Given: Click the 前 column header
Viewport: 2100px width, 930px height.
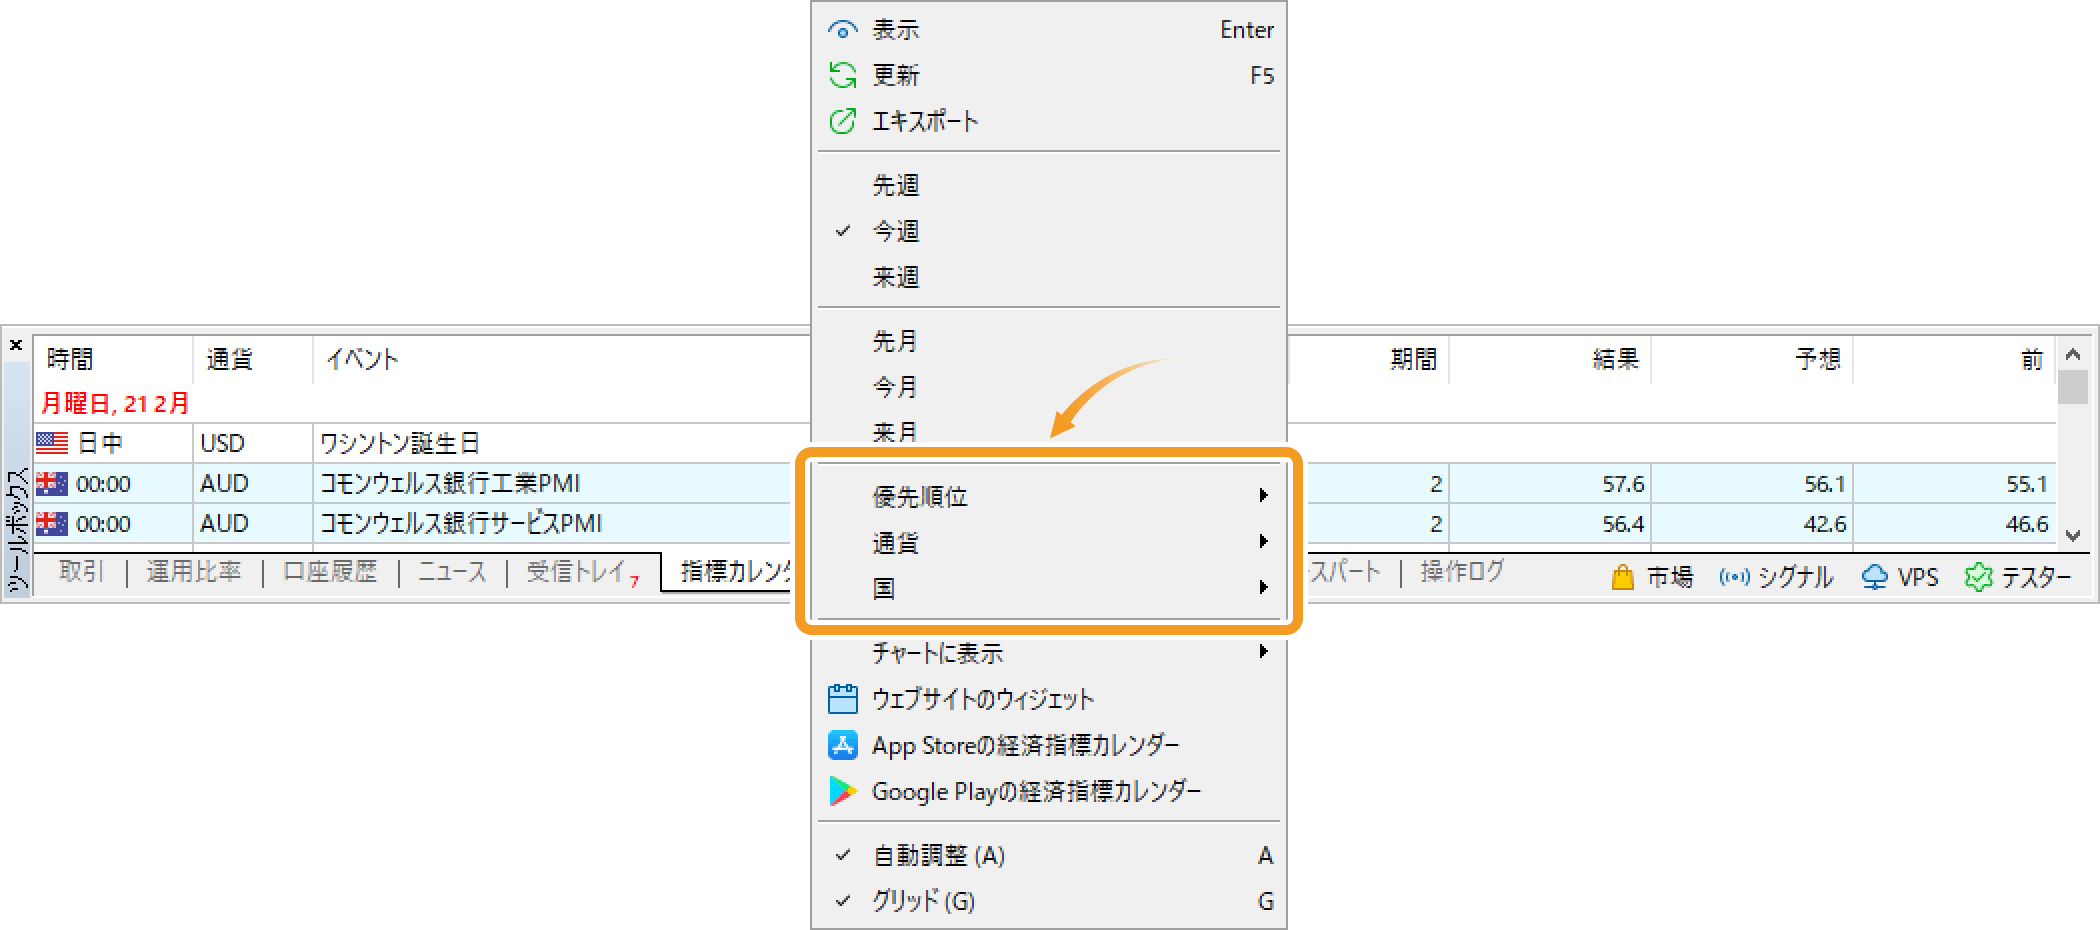Looking at the screenshot, I should [x=1954, y=360].
